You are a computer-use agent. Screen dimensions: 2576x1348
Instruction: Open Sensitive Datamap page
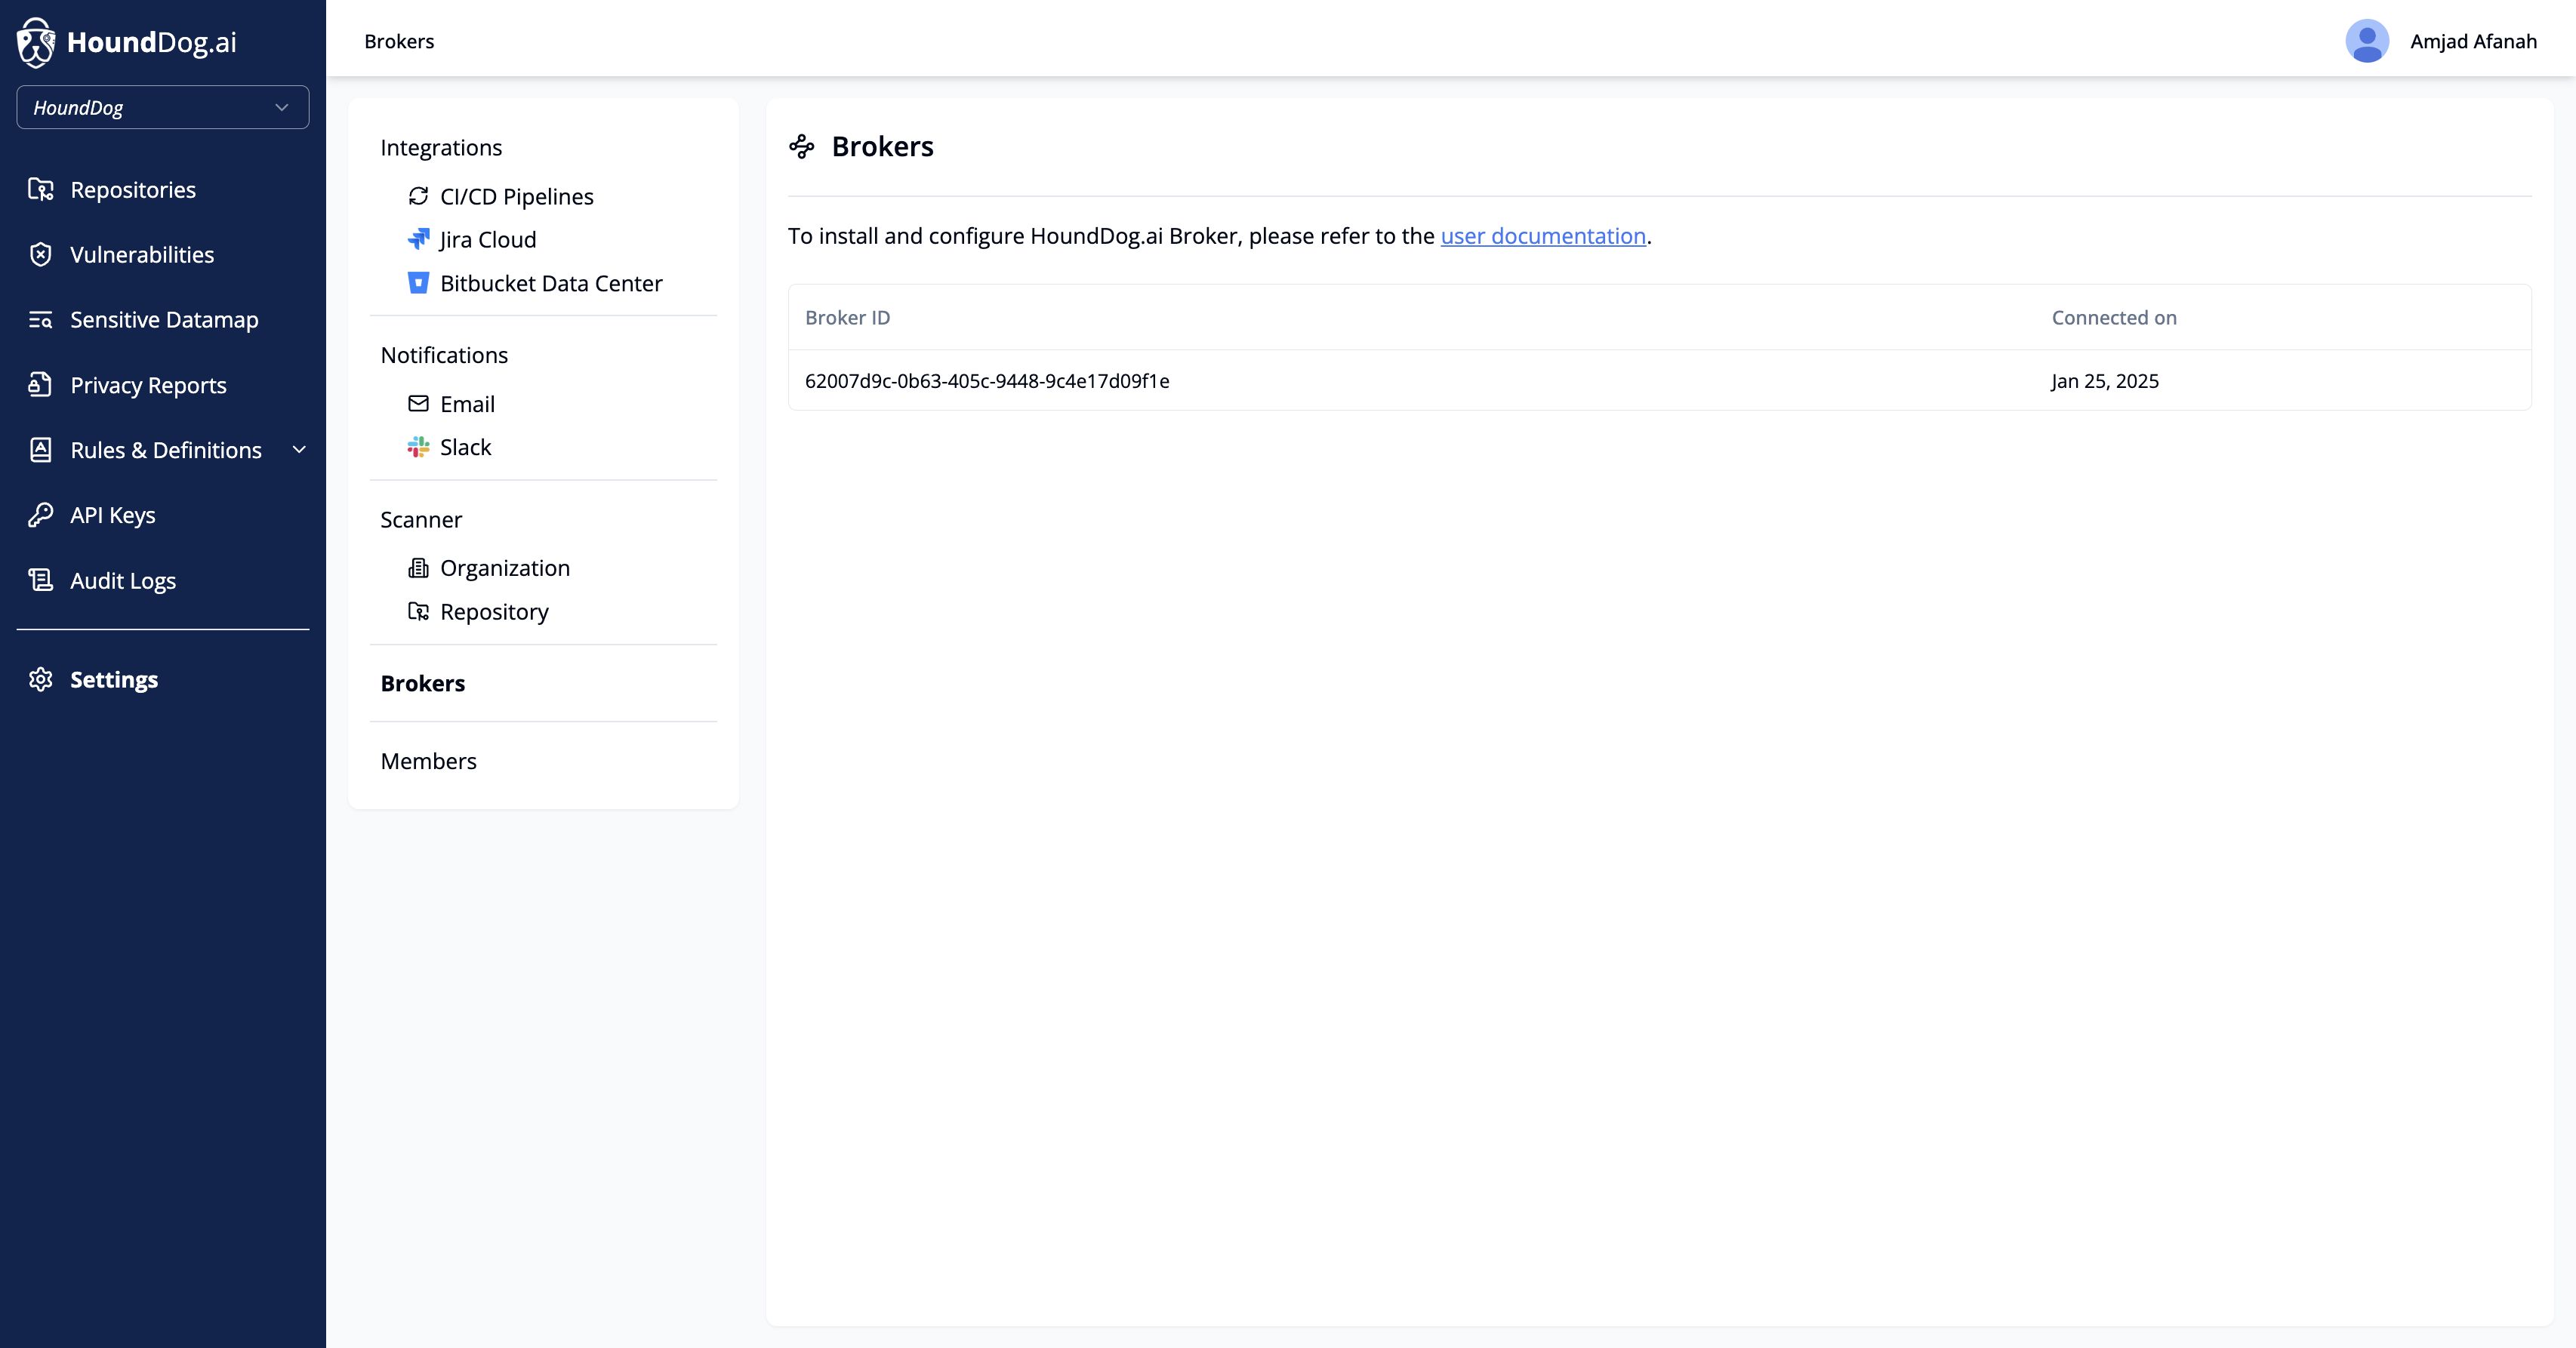pyautogui.click(x=164, y=319)
